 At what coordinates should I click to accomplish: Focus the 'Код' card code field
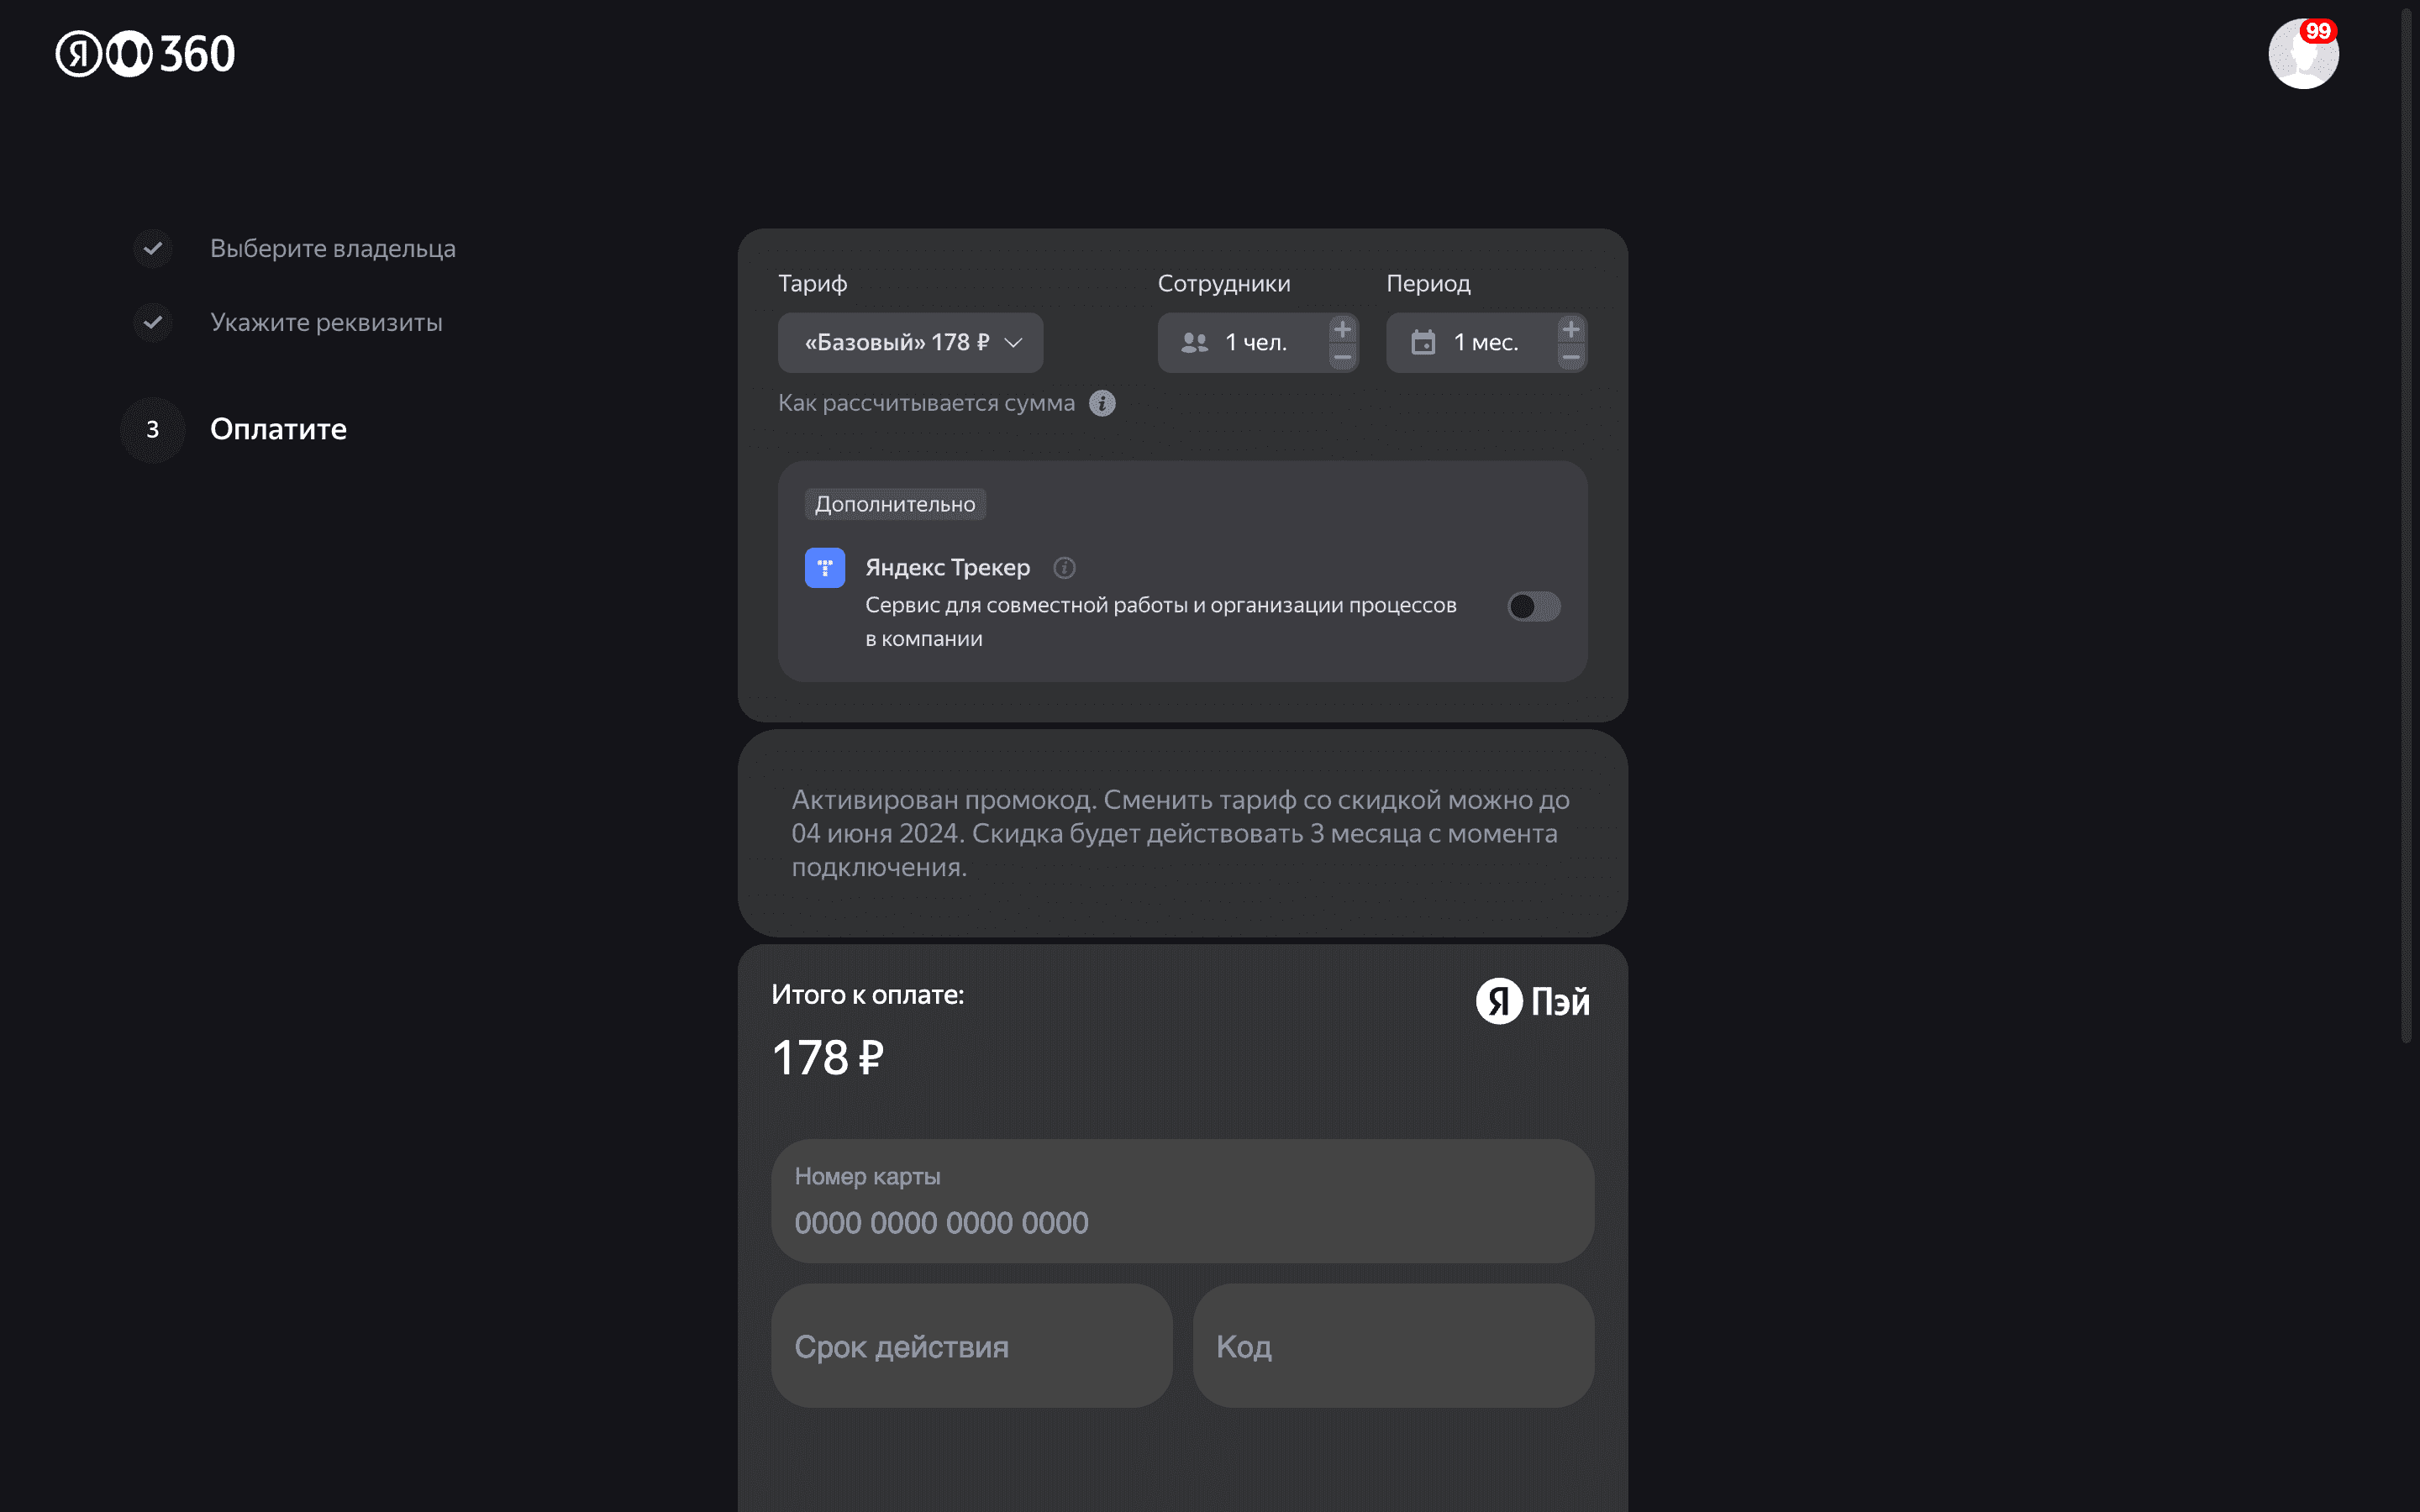(x=1393, y=1346)
